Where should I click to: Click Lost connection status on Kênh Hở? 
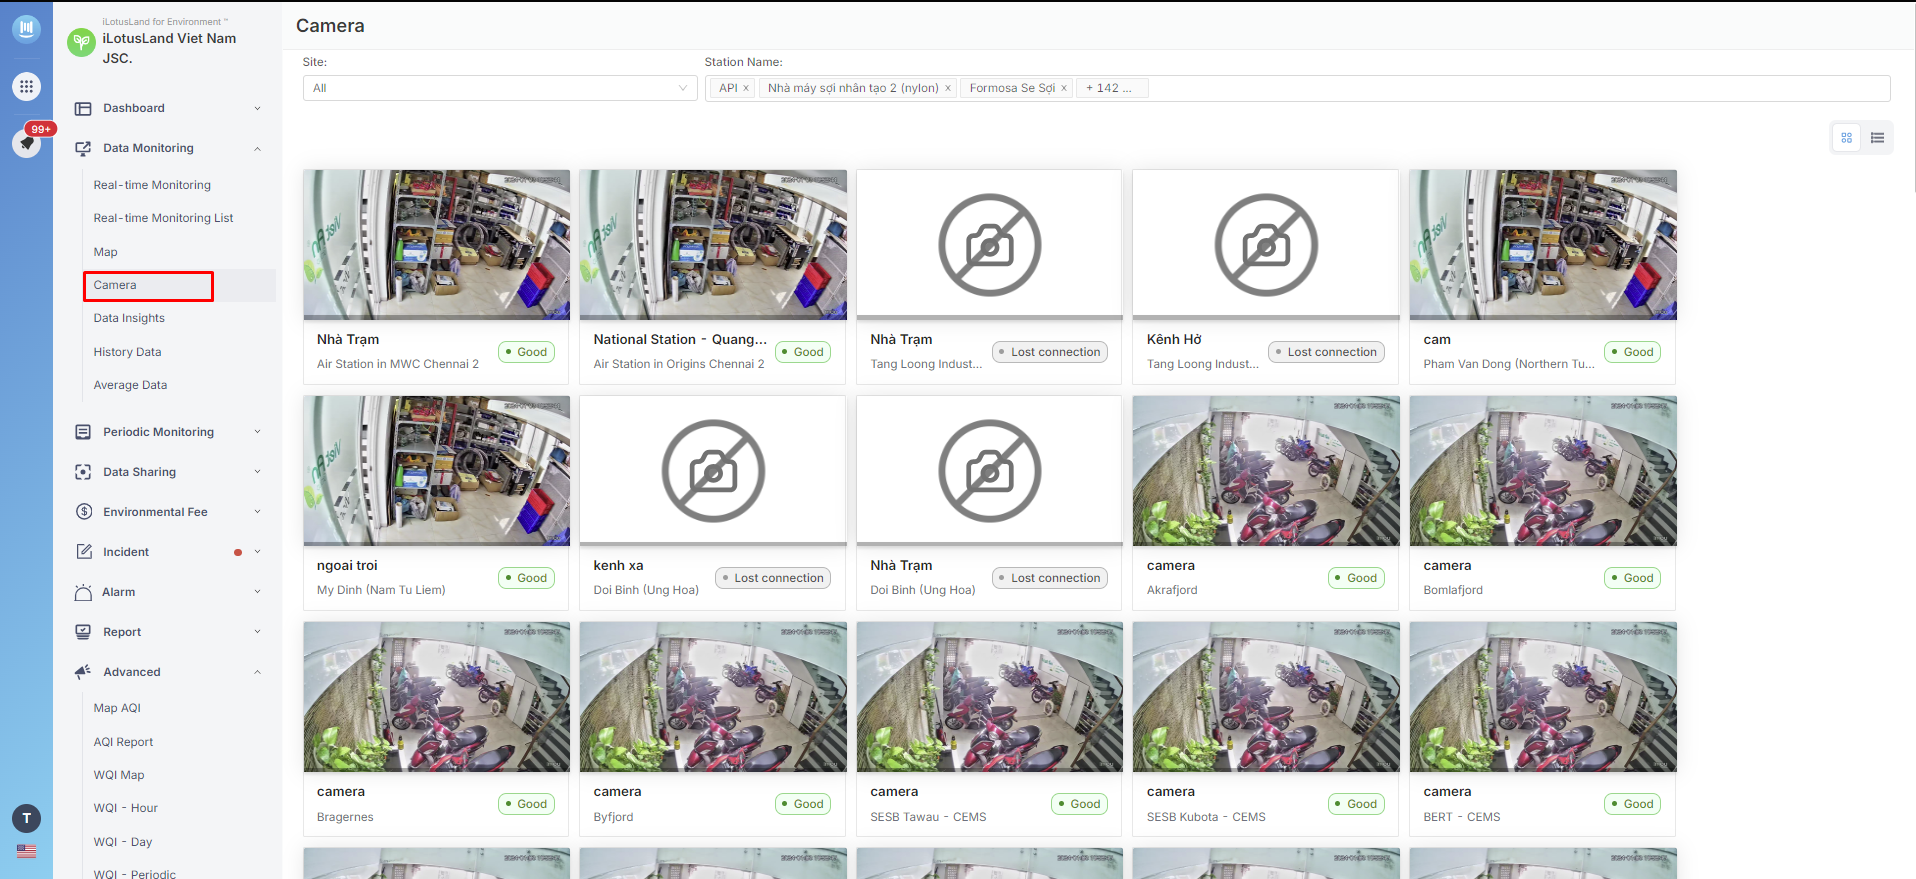point(1326,352)
